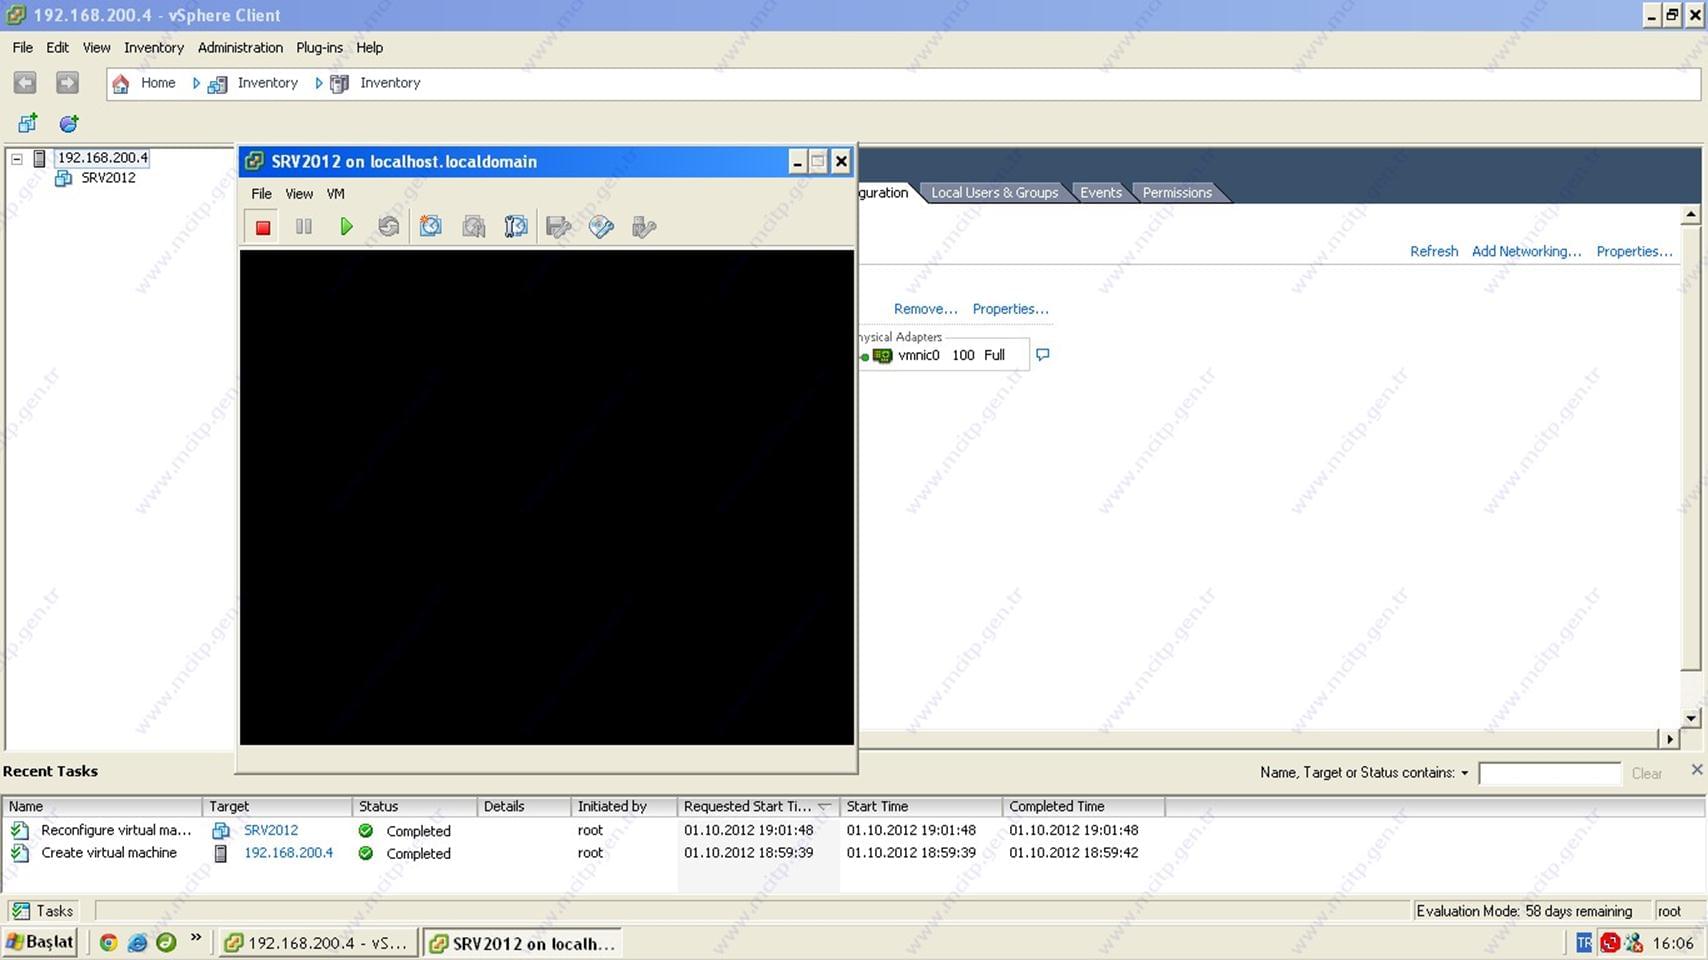
Task: Switch to the Permissions tab
Action: (1177, 192)
